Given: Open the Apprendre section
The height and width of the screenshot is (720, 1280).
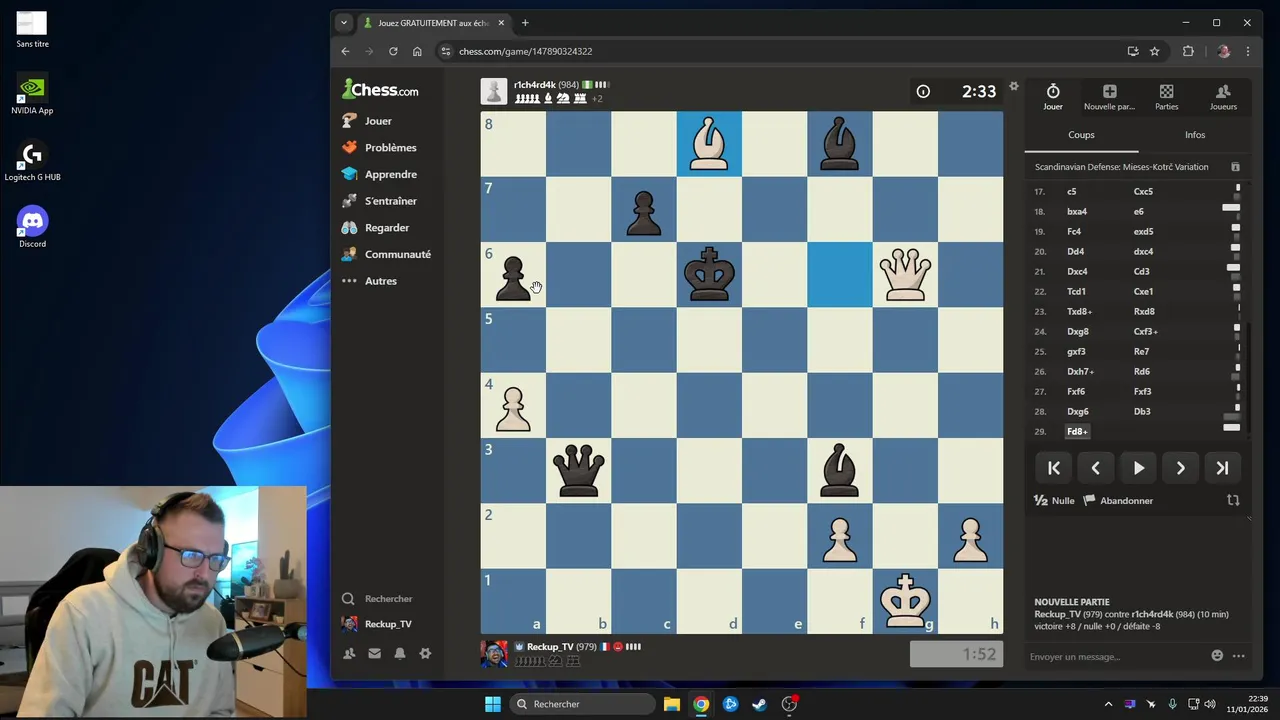Looking at the screenshot, I should (x=379, y=174).
